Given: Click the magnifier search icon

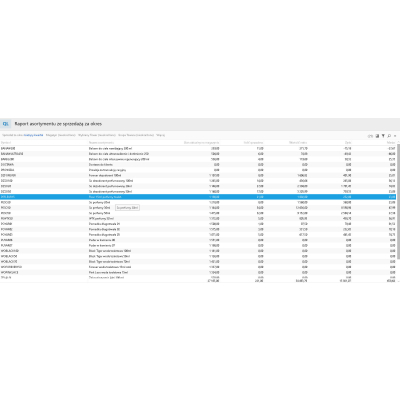Looking at the screenshot, I should pos(389,136).
